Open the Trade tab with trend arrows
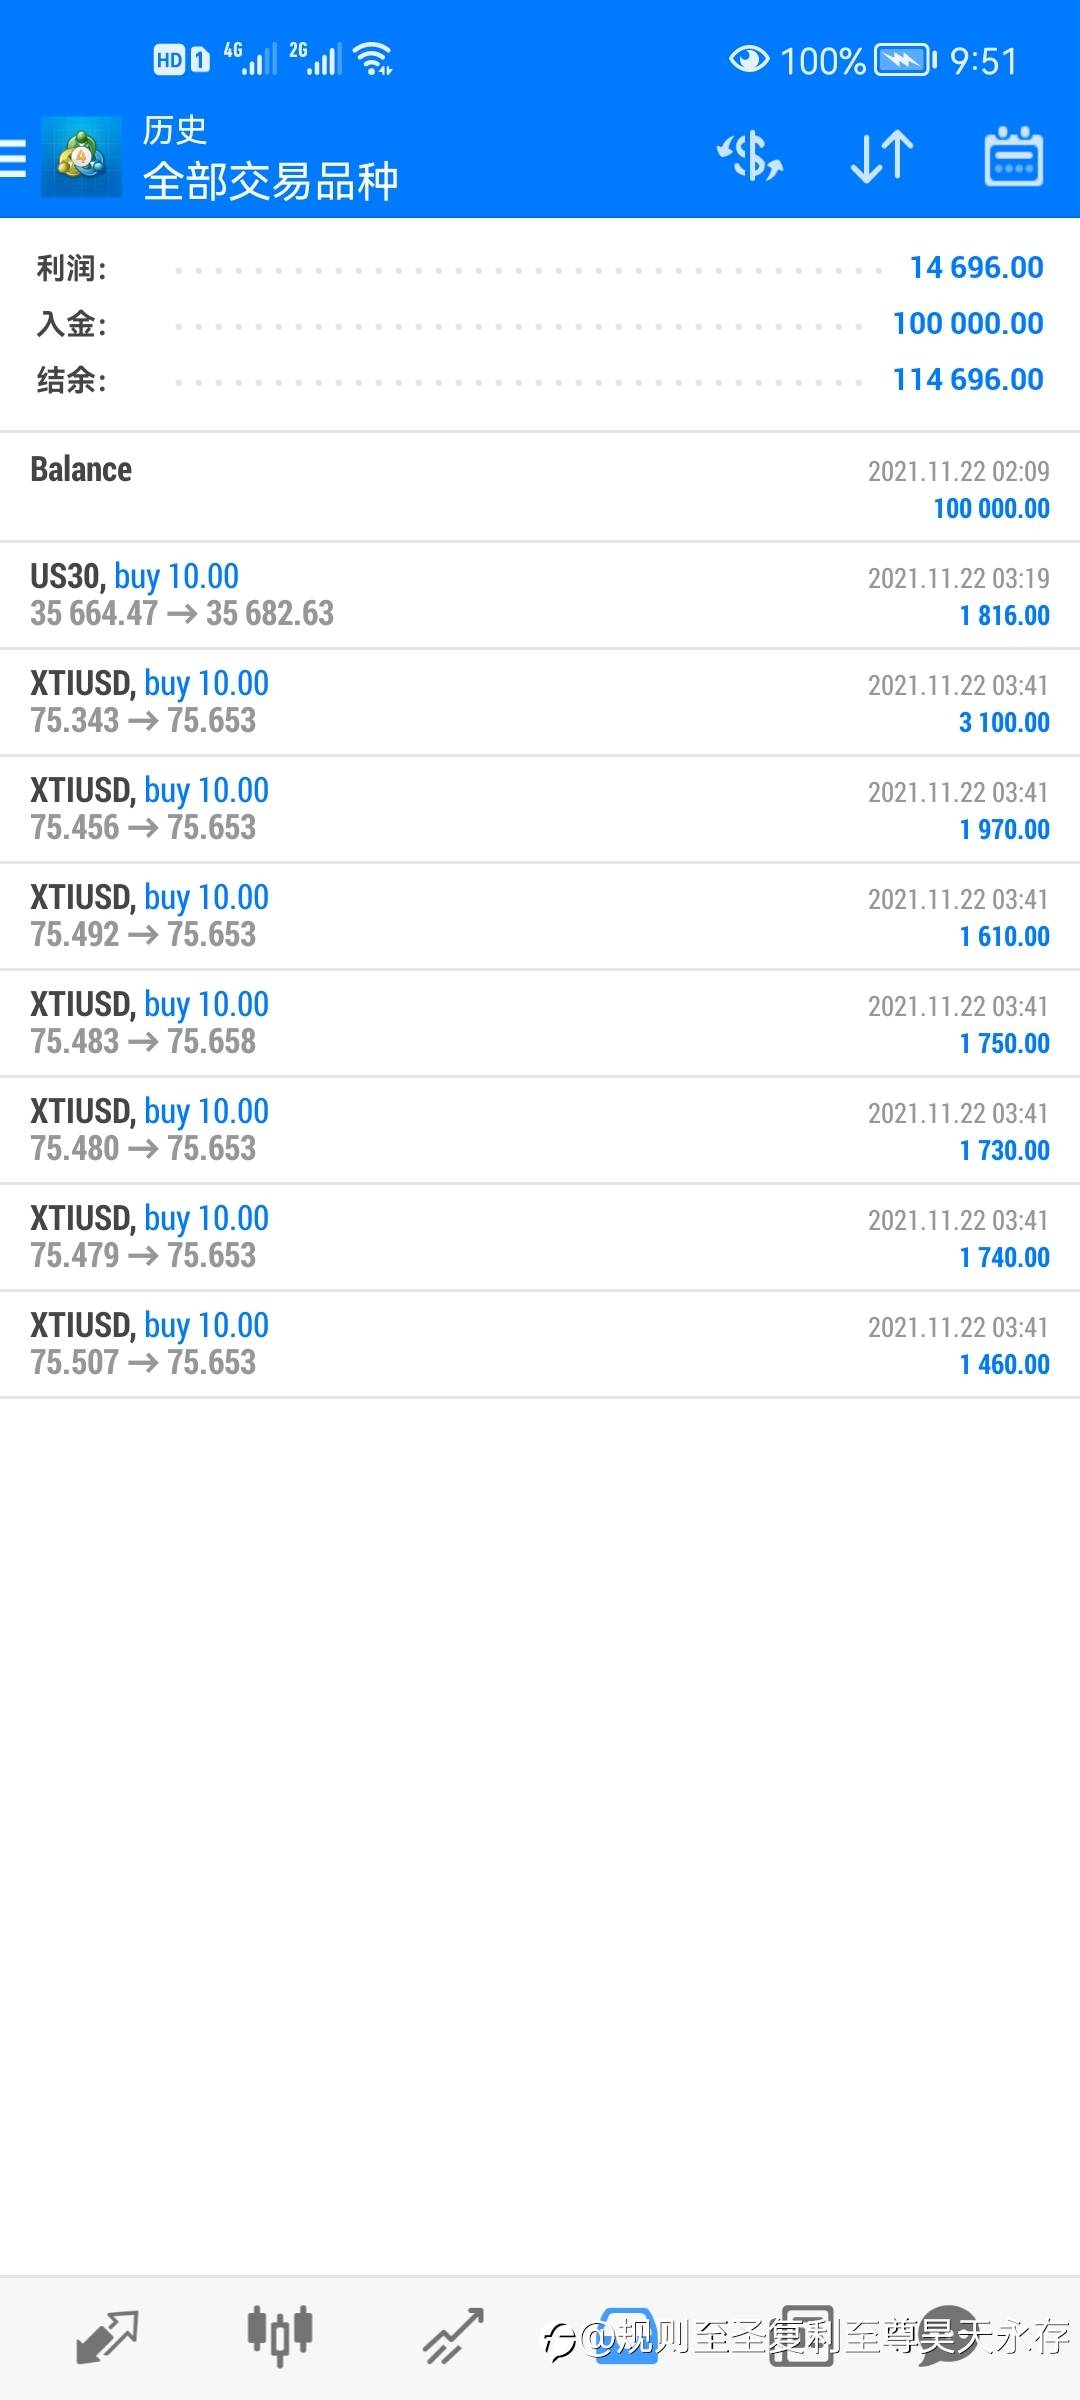Screen dimensions: 1080x2400 point(453,2336)
